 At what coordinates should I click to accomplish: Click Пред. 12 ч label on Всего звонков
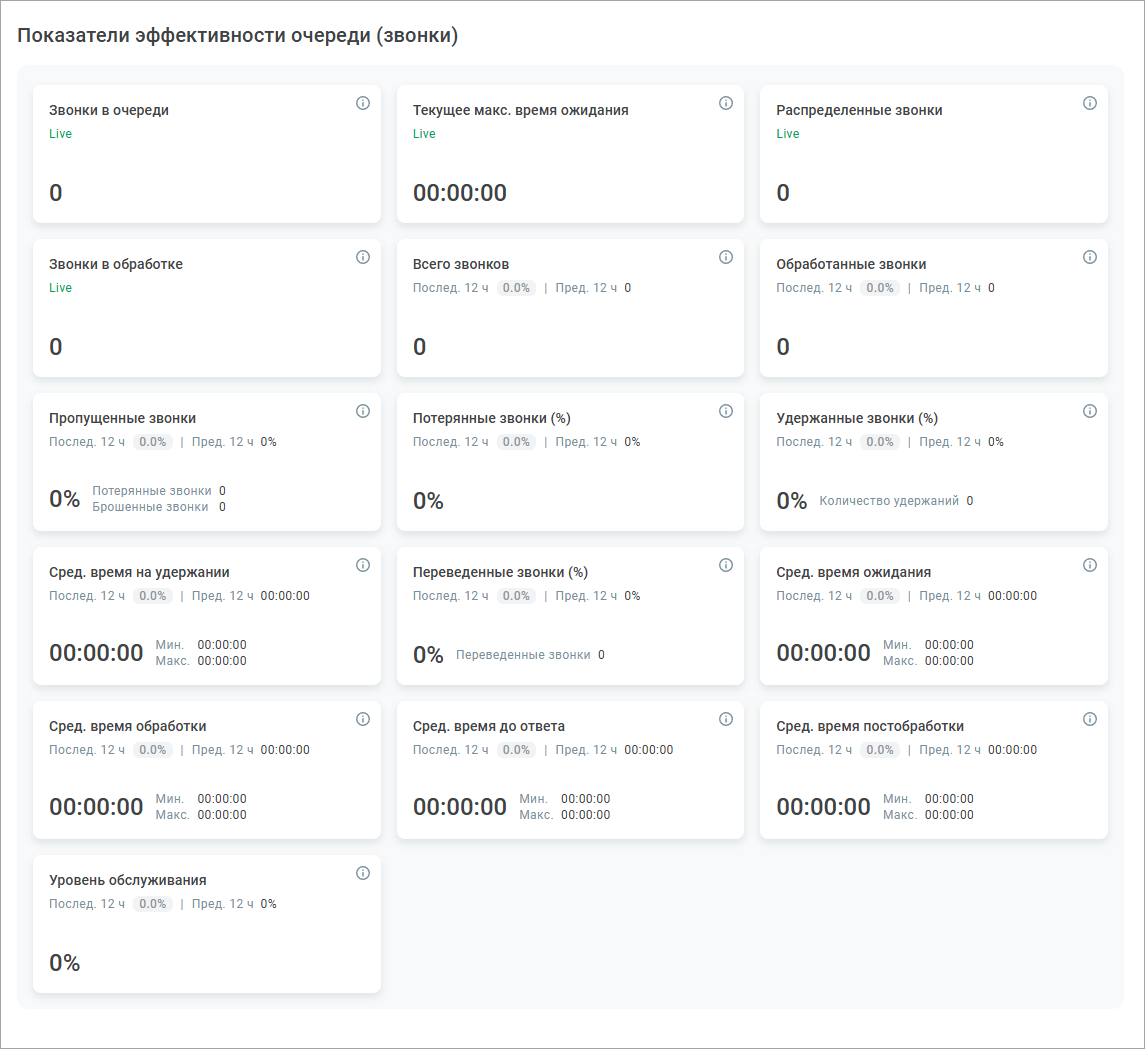click(x=586, y=288)
